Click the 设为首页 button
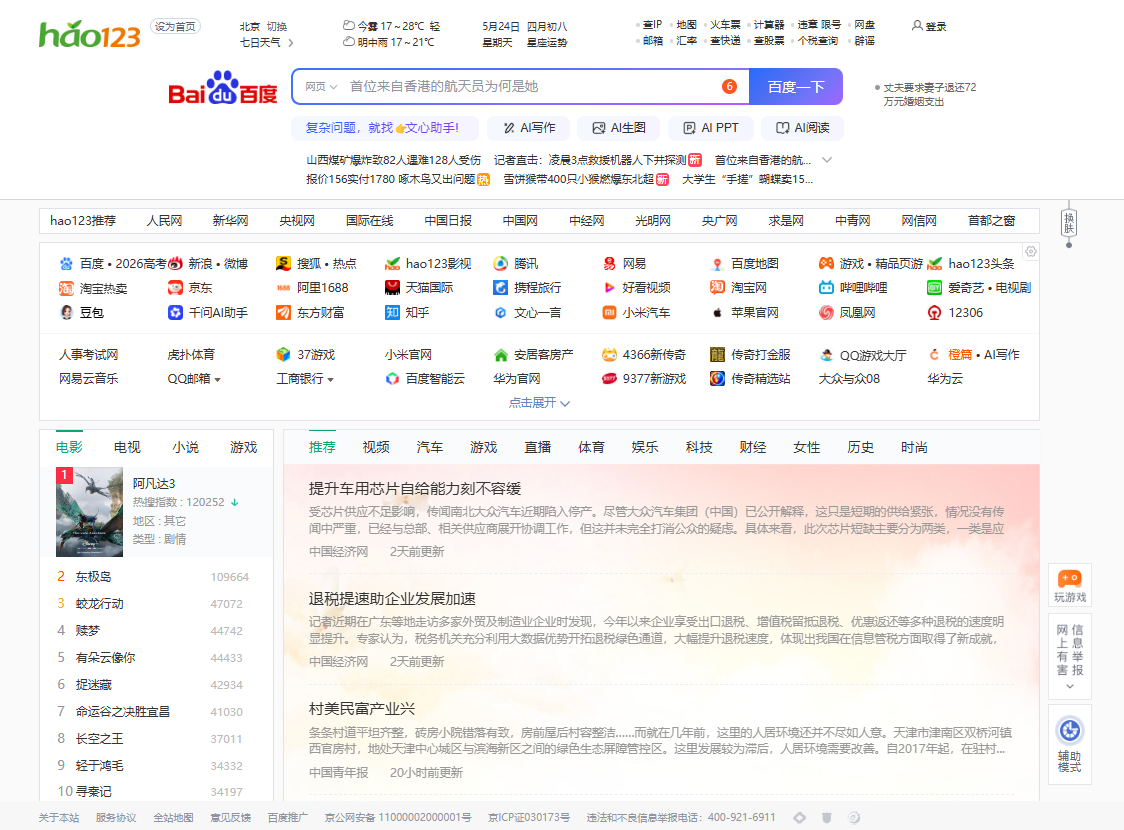Viewport: 1124px width, 830px height. (175, 27)
